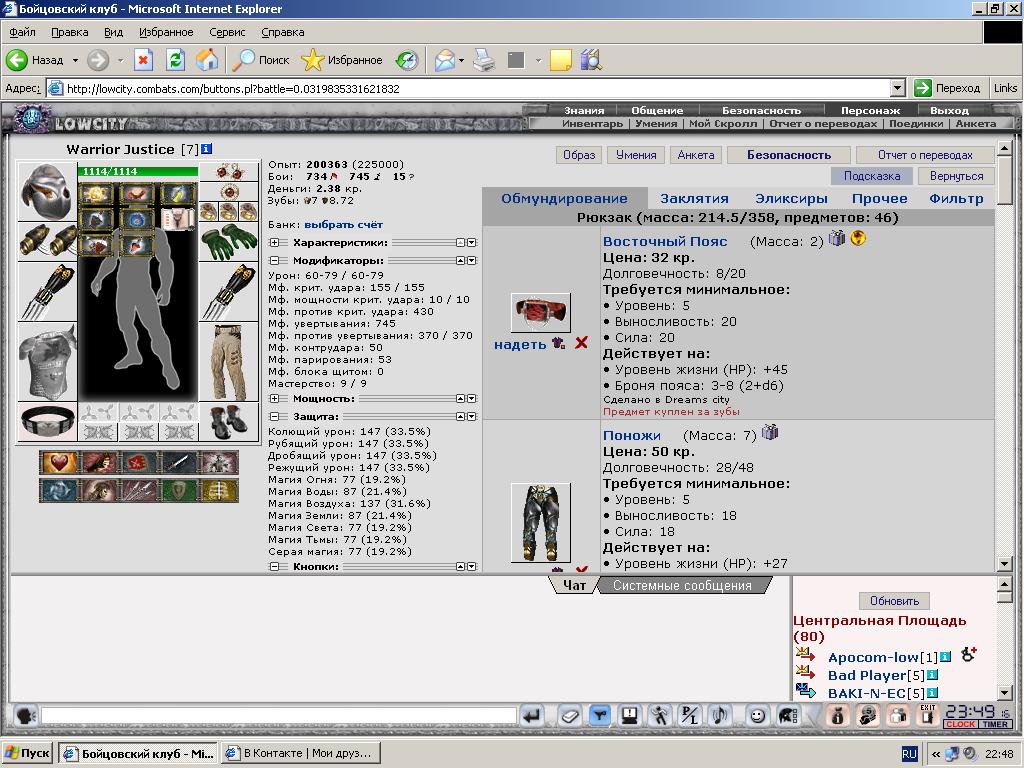Move Модификаторы section down with arrow
1024x768 pixels.
click(x=472, y=261)
